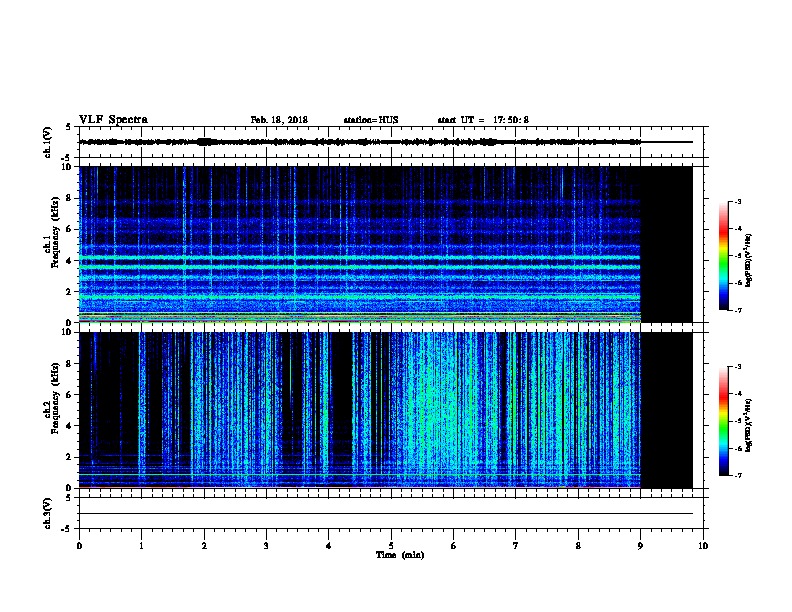792x612 pixels.
Task: Click the 1 tick label on Time axis
Action: pyautogui.click(x=141, y=546)
